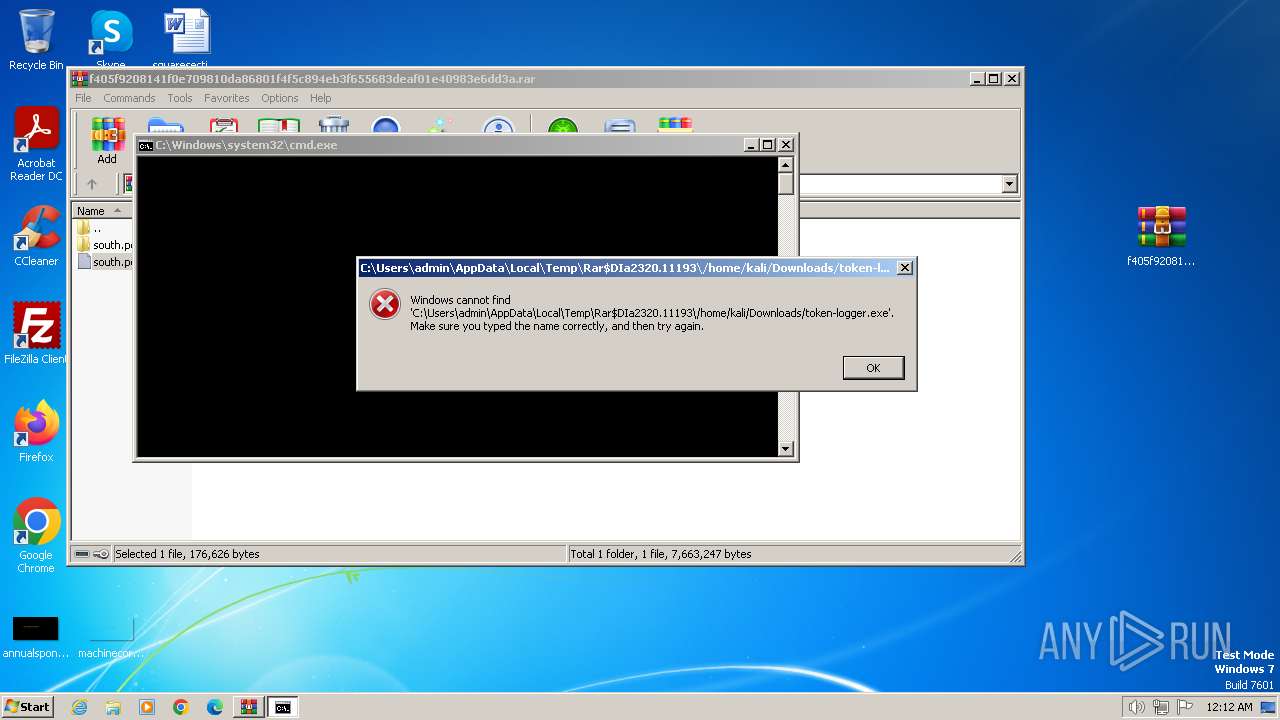Click the Extract To folder icon in WinRAR toolbar
Image resolution: width=1280 pixels, height=720 pixels.
pos(165,125)
